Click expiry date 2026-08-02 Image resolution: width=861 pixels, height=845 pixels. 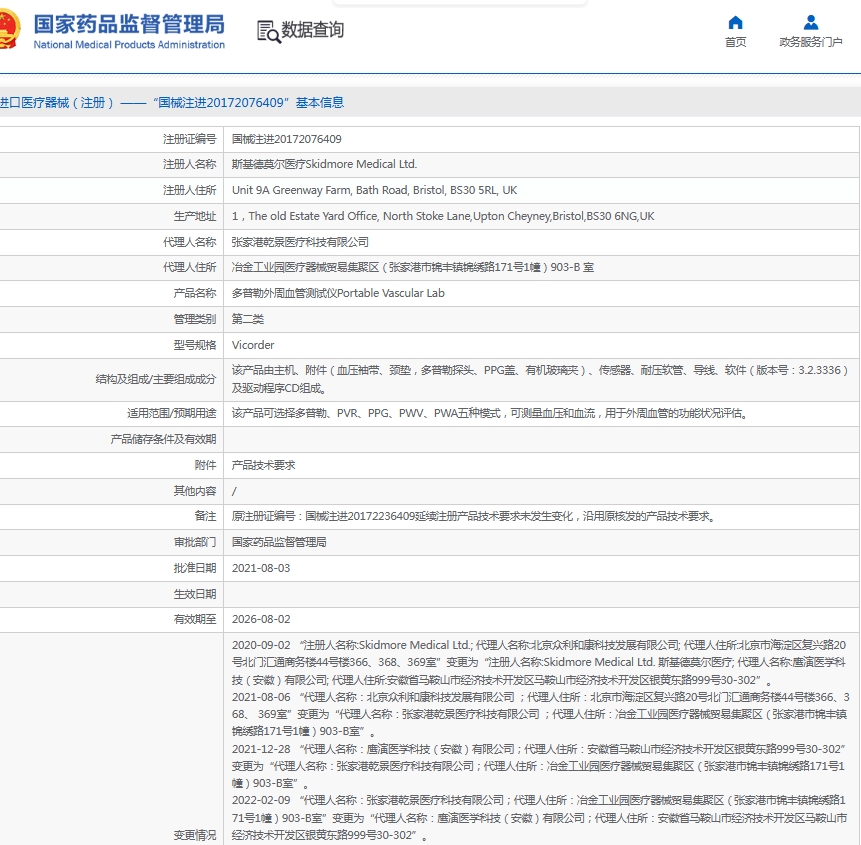coord(261,619)
